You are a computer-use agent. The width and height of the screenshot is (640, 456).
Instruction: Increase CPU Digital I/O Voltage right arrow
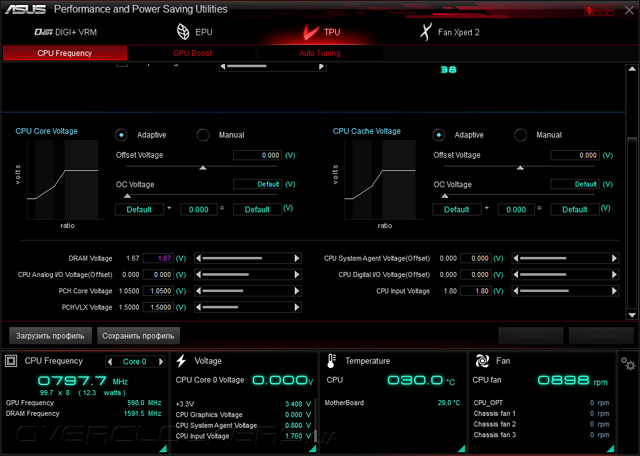coord(614,274)
